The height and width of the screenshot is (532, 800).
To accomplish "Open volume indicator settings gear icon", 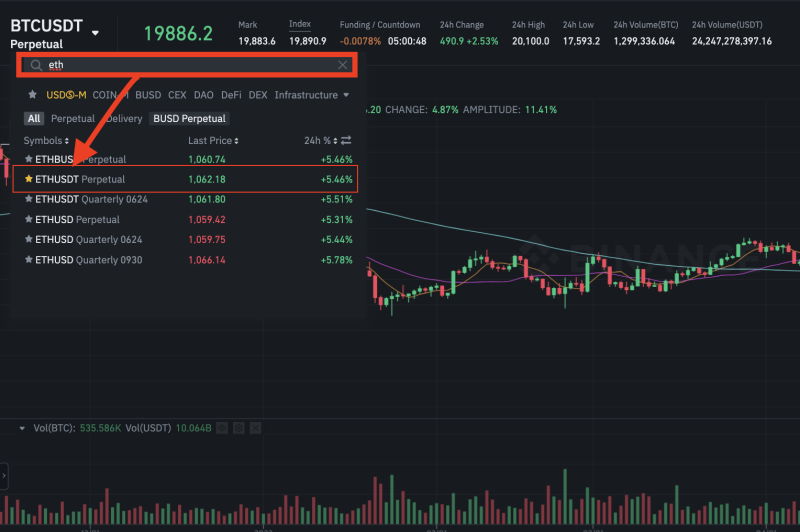I will coord(239,428).
